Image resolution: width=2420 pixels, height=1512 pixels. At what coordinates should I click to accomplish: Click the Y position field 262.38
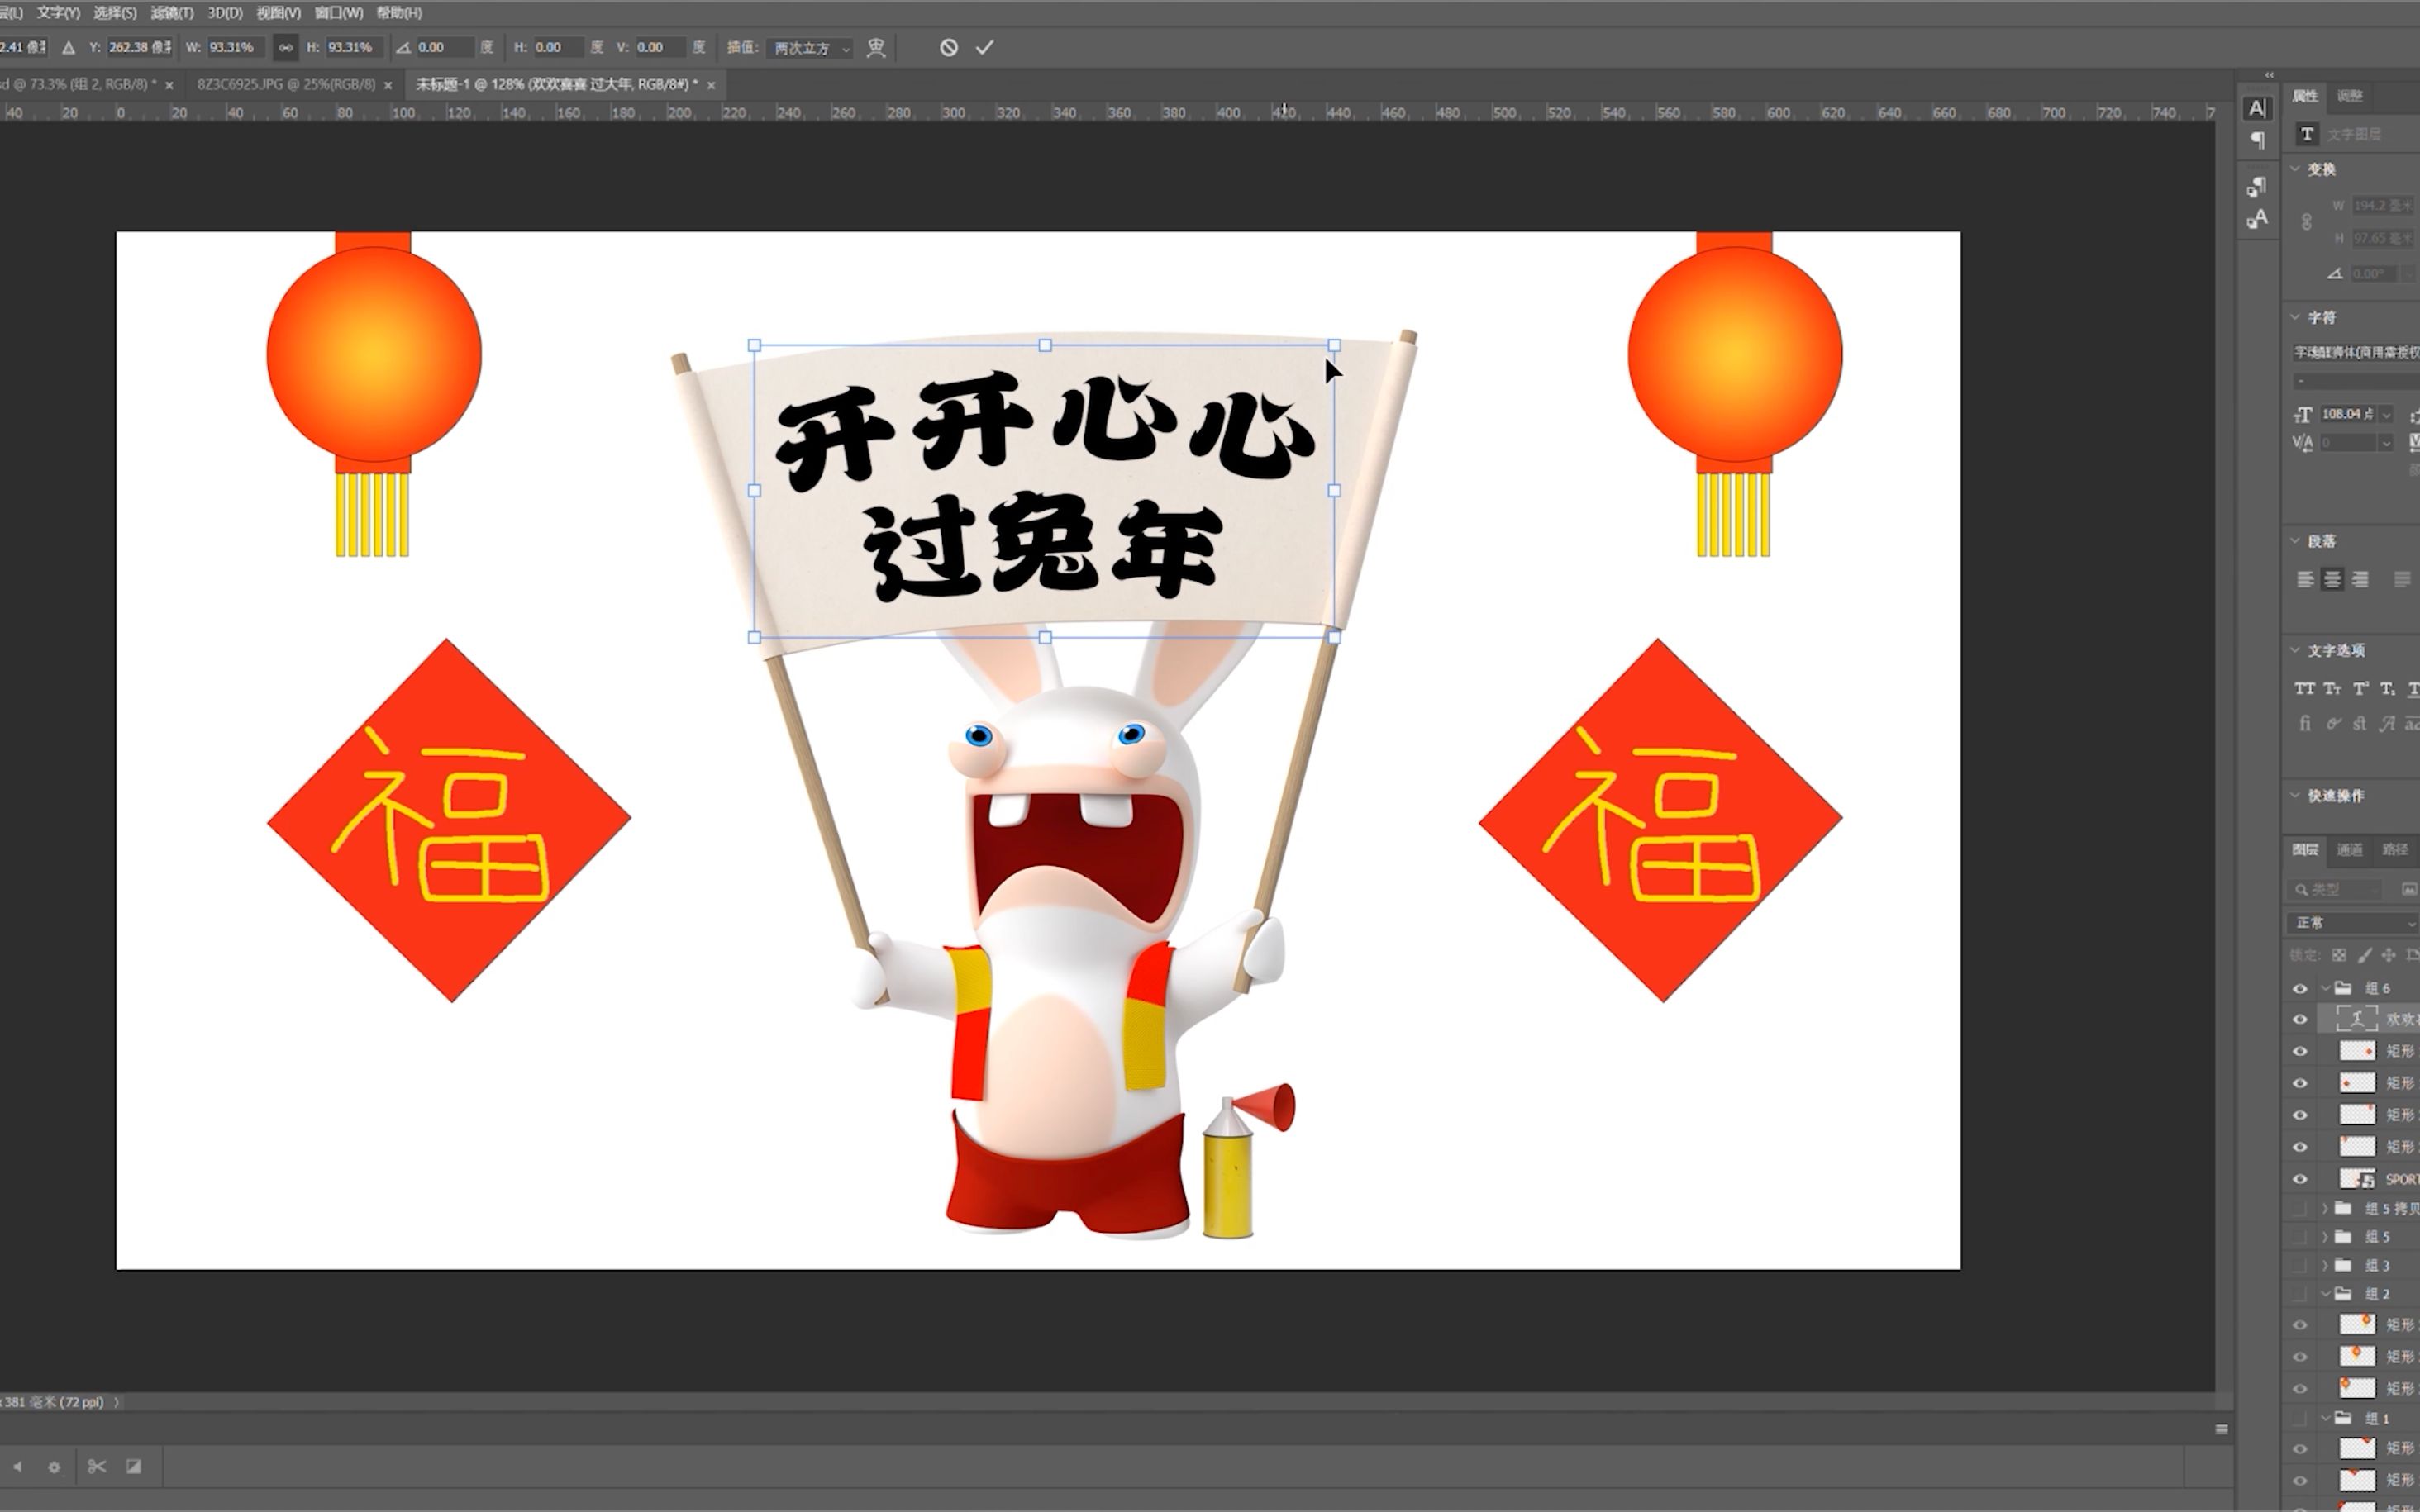pos(139,47)
